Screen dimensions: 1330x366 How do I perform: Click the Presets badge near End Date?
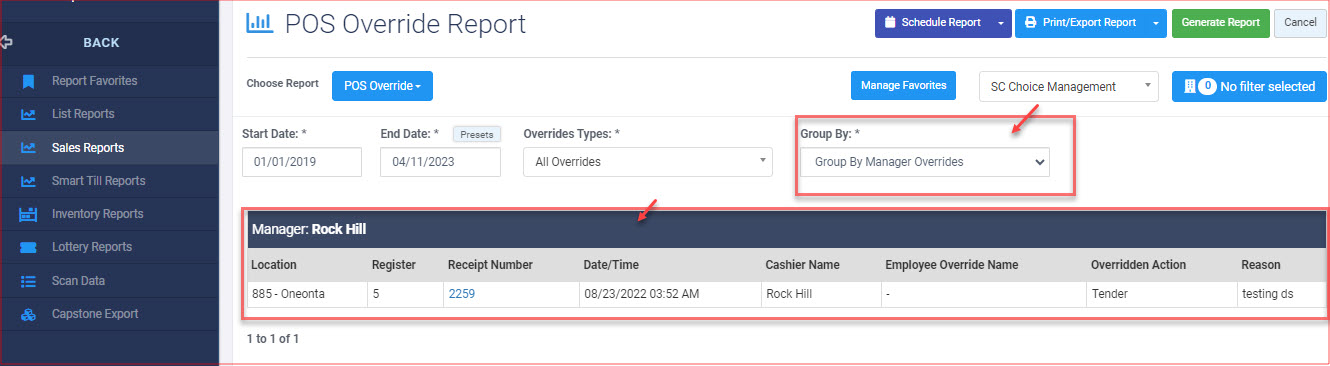click(476, 134)
